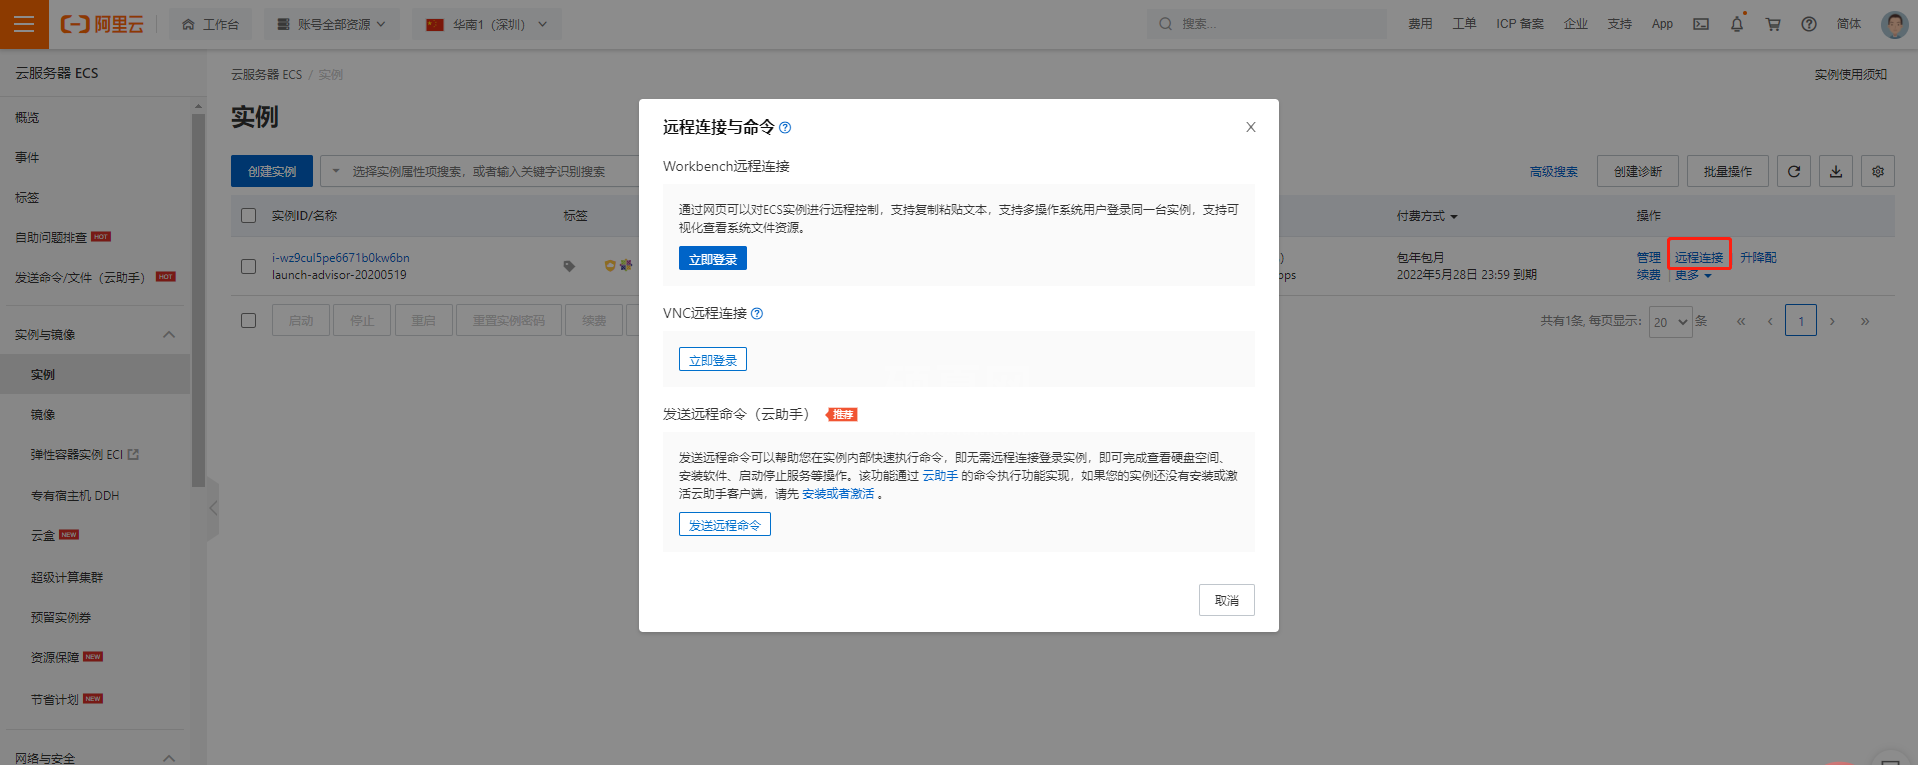
Task: Select the header checkbox for all instances
Action: pos(249,215)
